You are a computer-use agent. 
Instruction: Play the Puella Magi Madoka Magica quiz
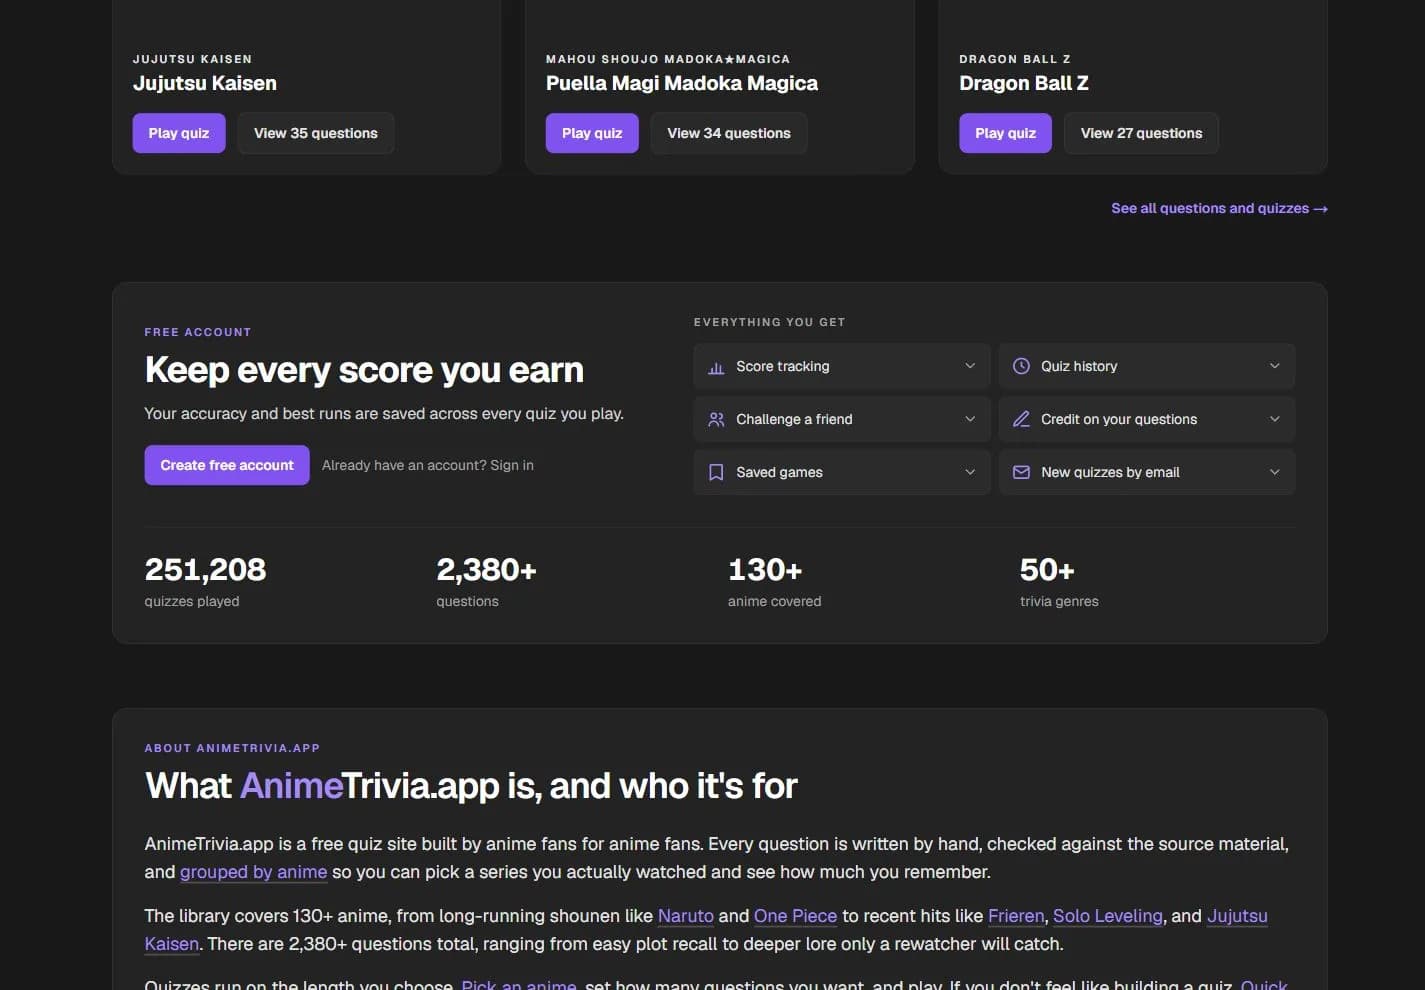pos(592,133)
